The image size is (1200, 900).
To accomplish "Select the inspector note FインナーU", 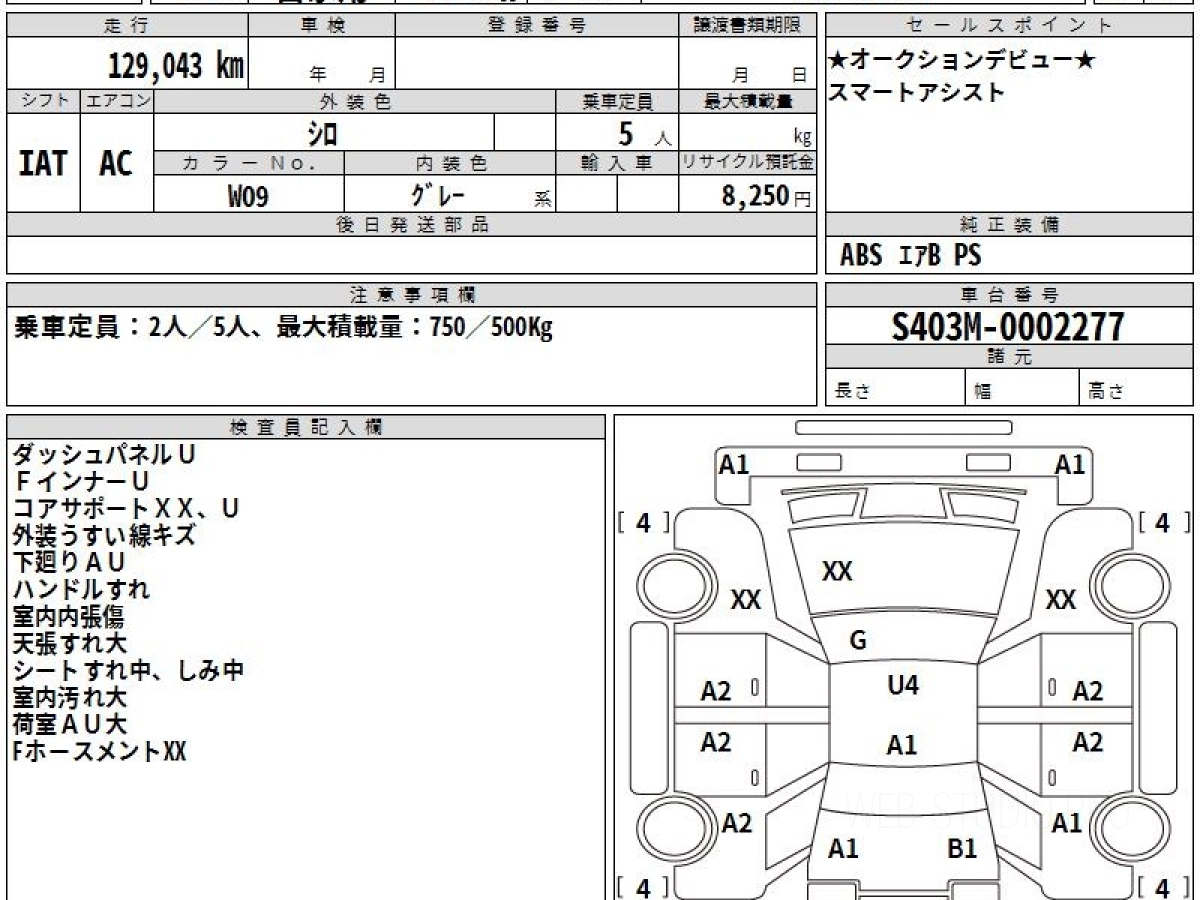I will tap(82, 481).
